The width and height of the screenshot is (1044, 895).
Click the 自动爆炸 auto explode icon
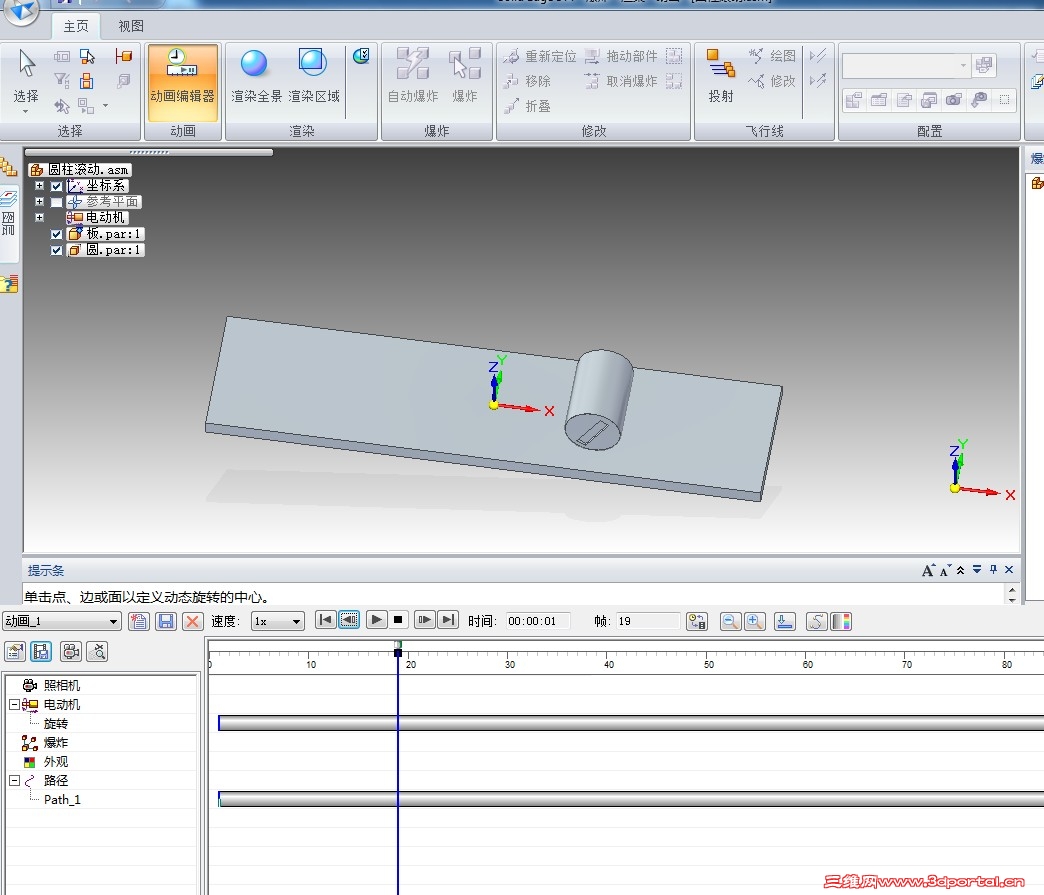pyautogui.click(x=413, y=75)
